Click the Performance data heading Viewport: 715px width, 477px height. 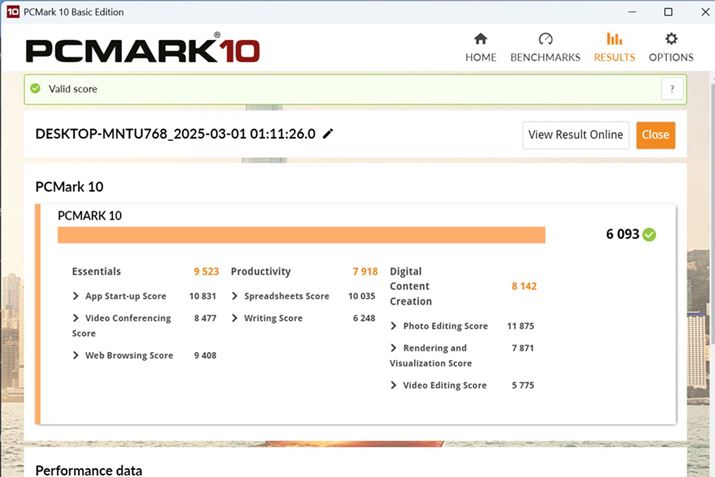click(x=88, y=470)
